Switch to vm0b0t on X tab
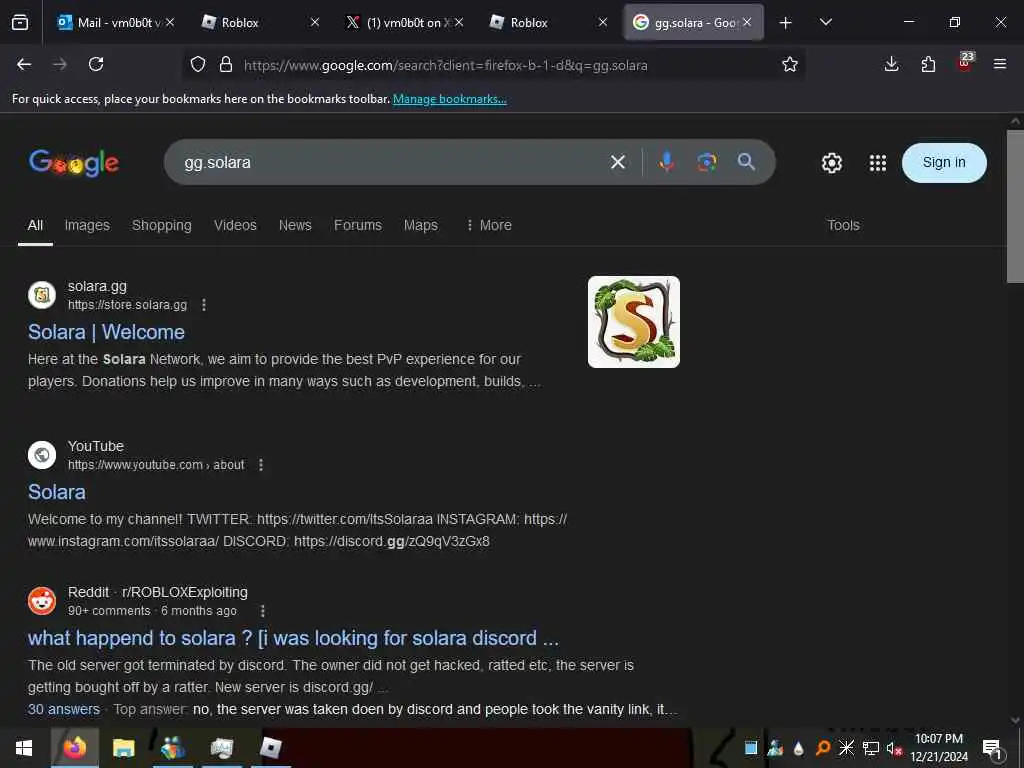Screen dimensions: 1024x768 (398, 22)
